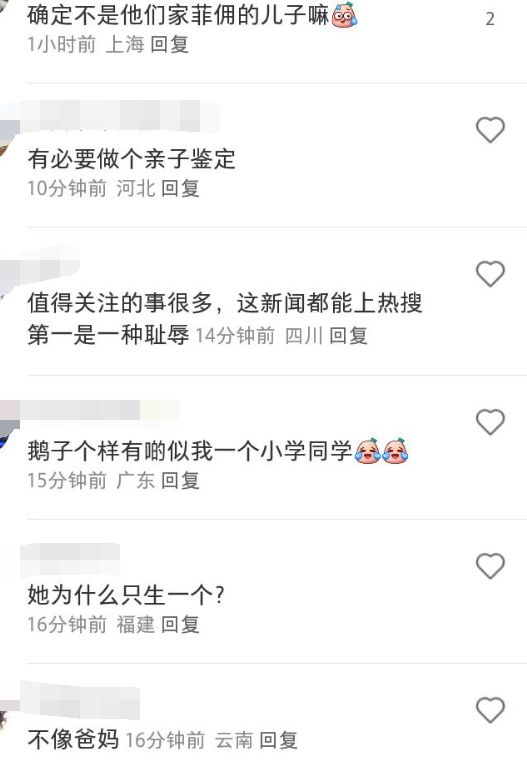527x772 pixels.
Task: Select comment text 确定不是他们家菲佣的儿子嘛
Action: 178,16
